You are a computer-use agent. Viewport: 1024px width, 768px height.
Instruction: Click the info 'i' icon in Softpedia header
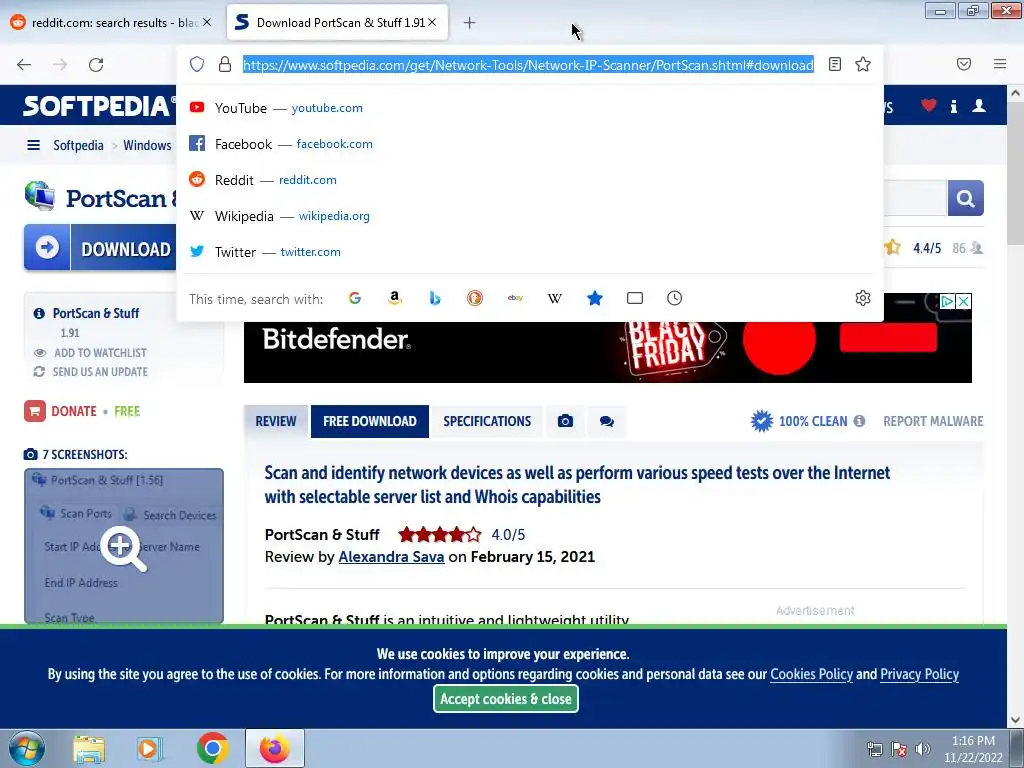(x=954, y=106)
